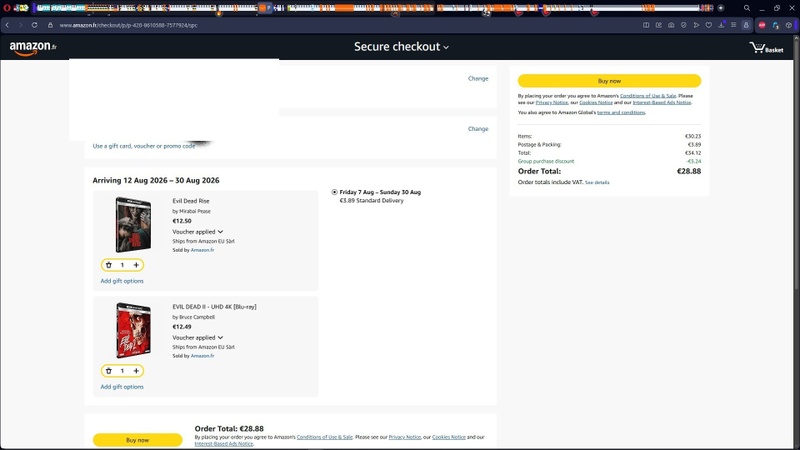Open the Opera main menu icon
This screenshot has width=800, height=450.
click(x=7, y=8)
